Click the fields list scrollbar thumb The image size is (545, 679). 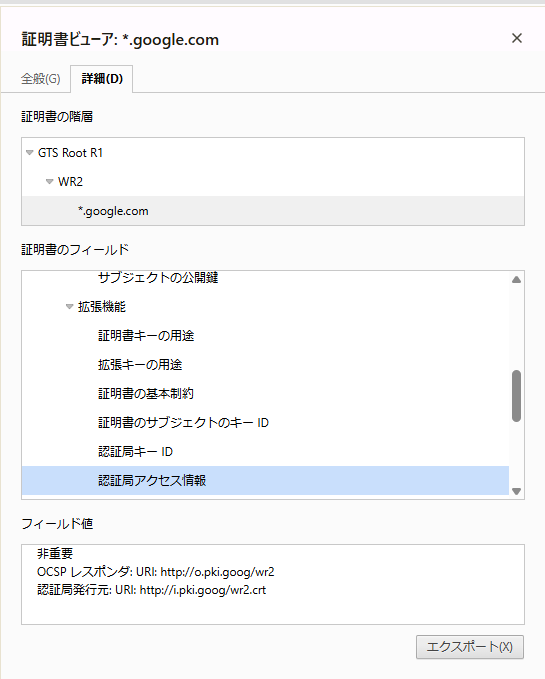[516, 396]
